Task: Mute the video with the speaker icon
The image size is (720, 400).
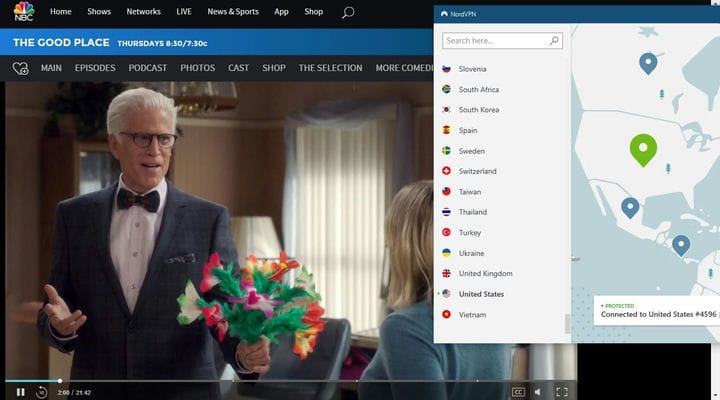Action: (x=538, y=392)
